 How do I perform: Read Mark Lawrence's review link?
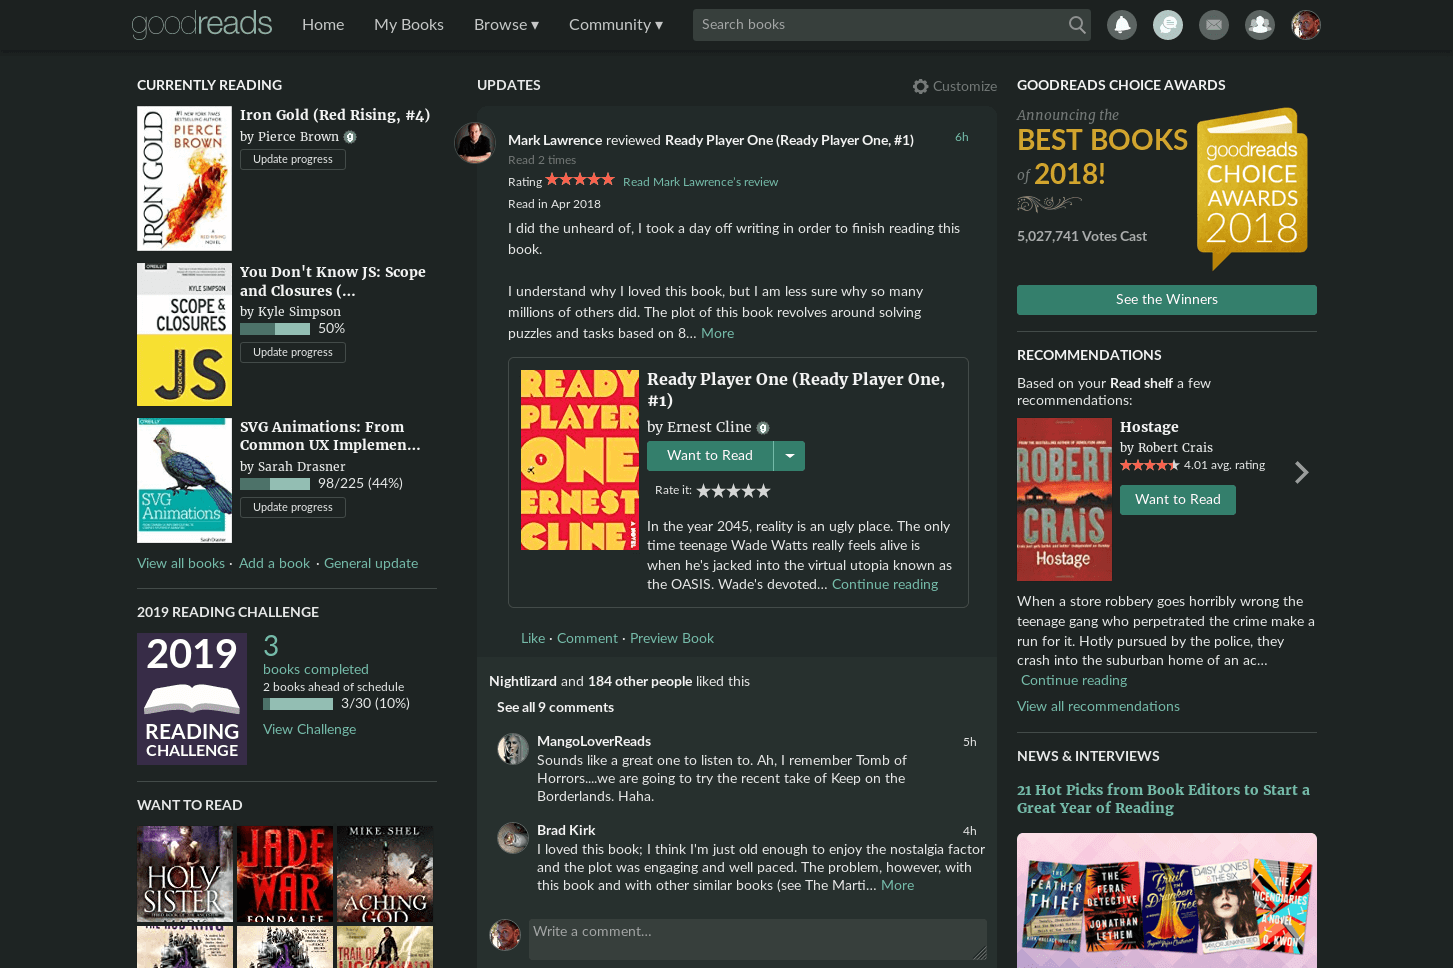[700, 182]
